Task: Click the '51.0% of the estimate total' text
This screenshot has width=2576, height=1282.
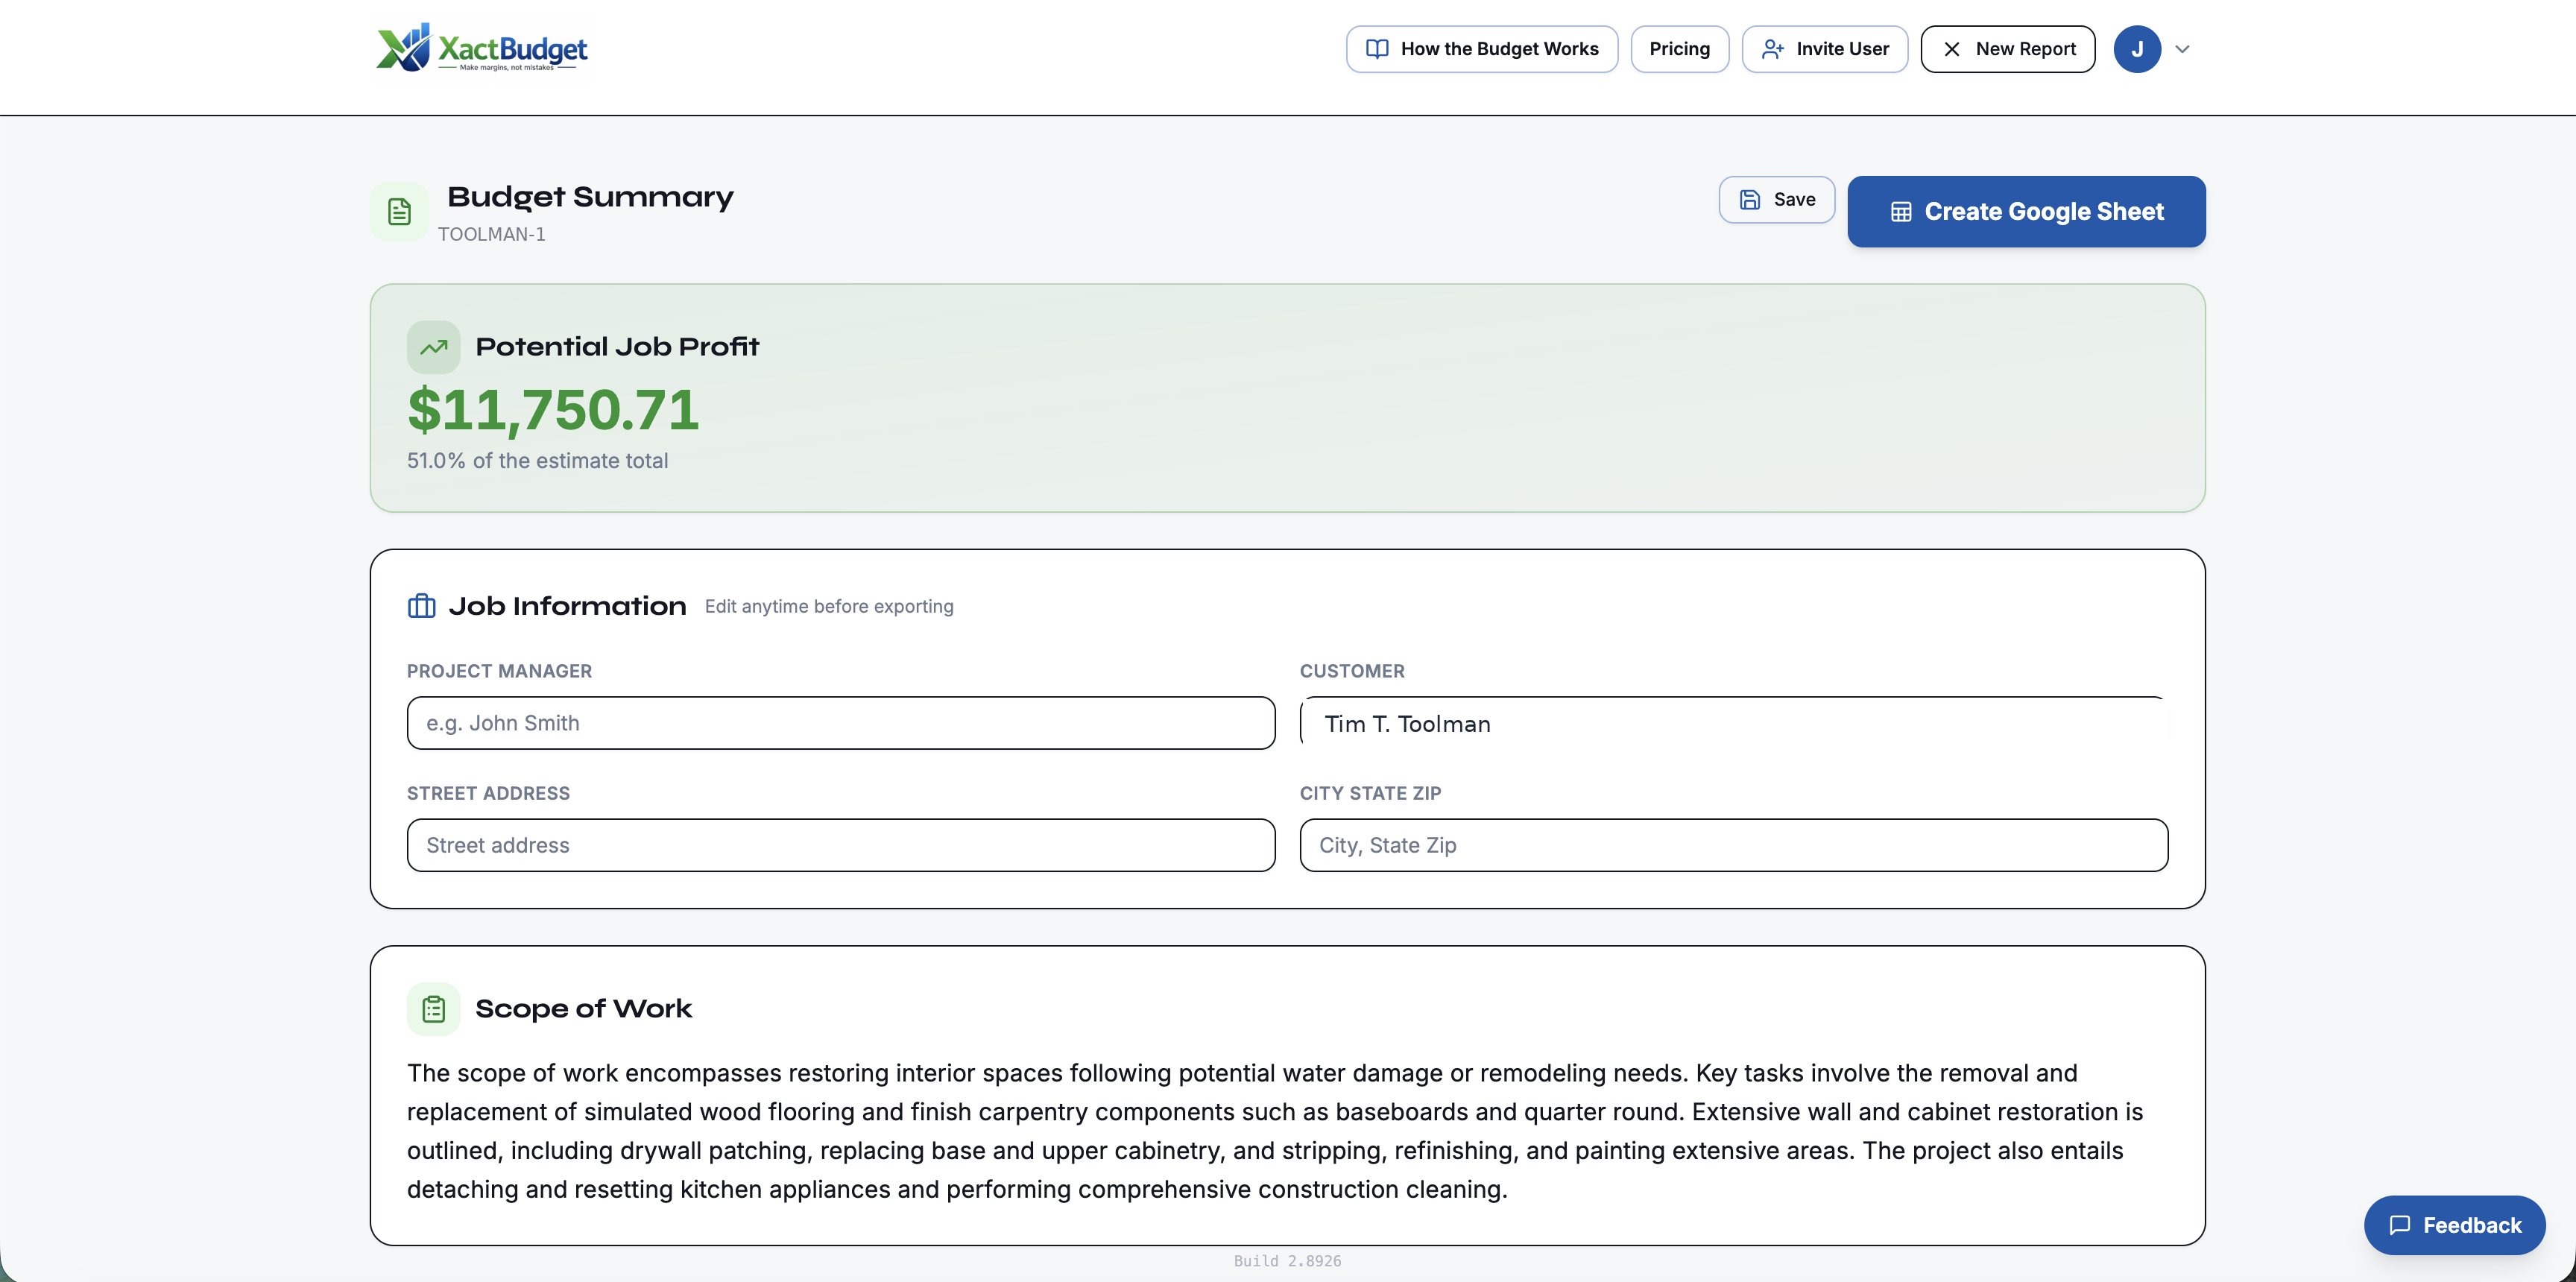Action: [x=537, y=461]
